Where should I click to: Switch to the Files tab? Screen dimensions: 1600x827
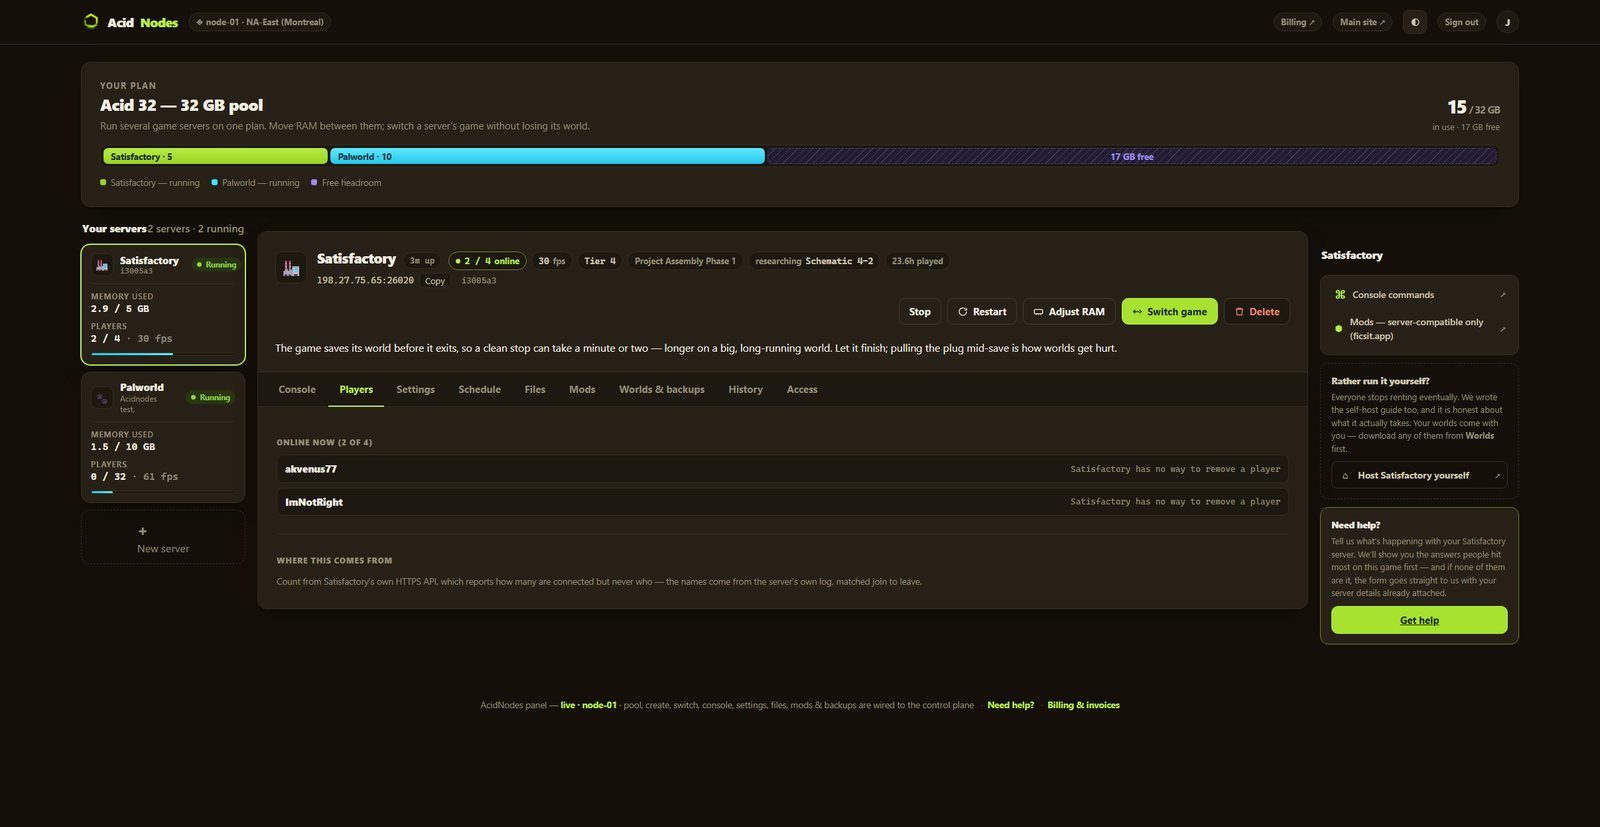tap(535, 390)
